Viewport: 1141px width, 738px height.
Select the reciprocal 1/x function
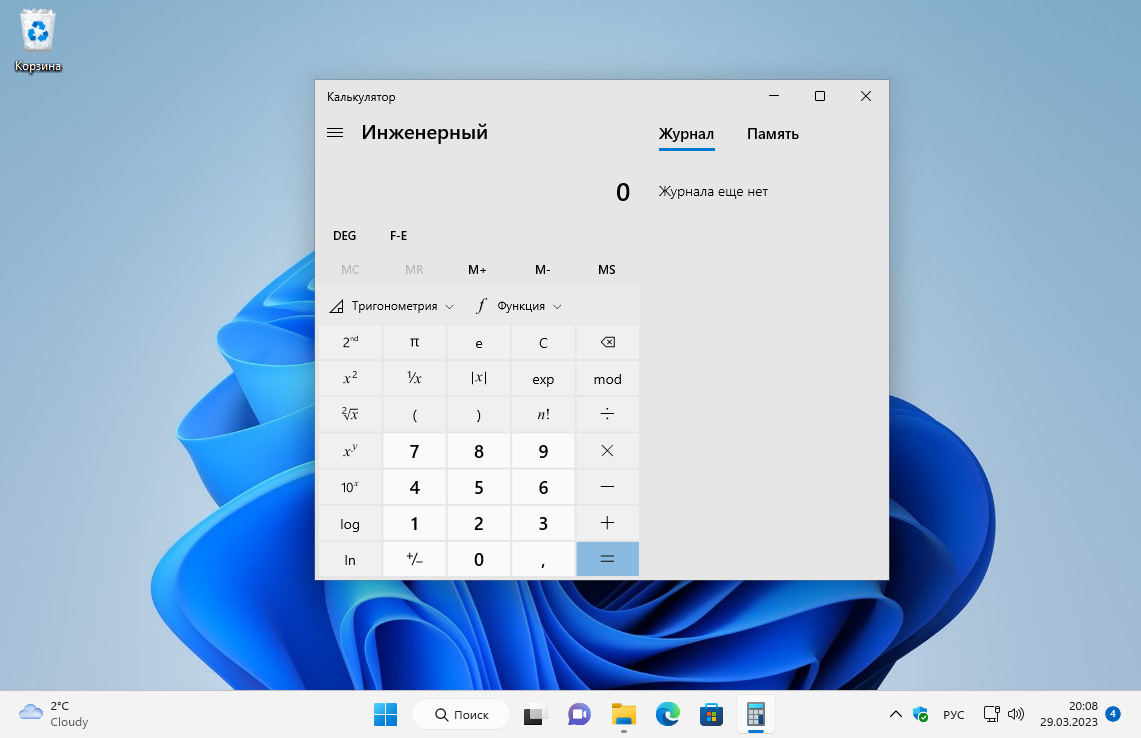(x=414, y=378)
